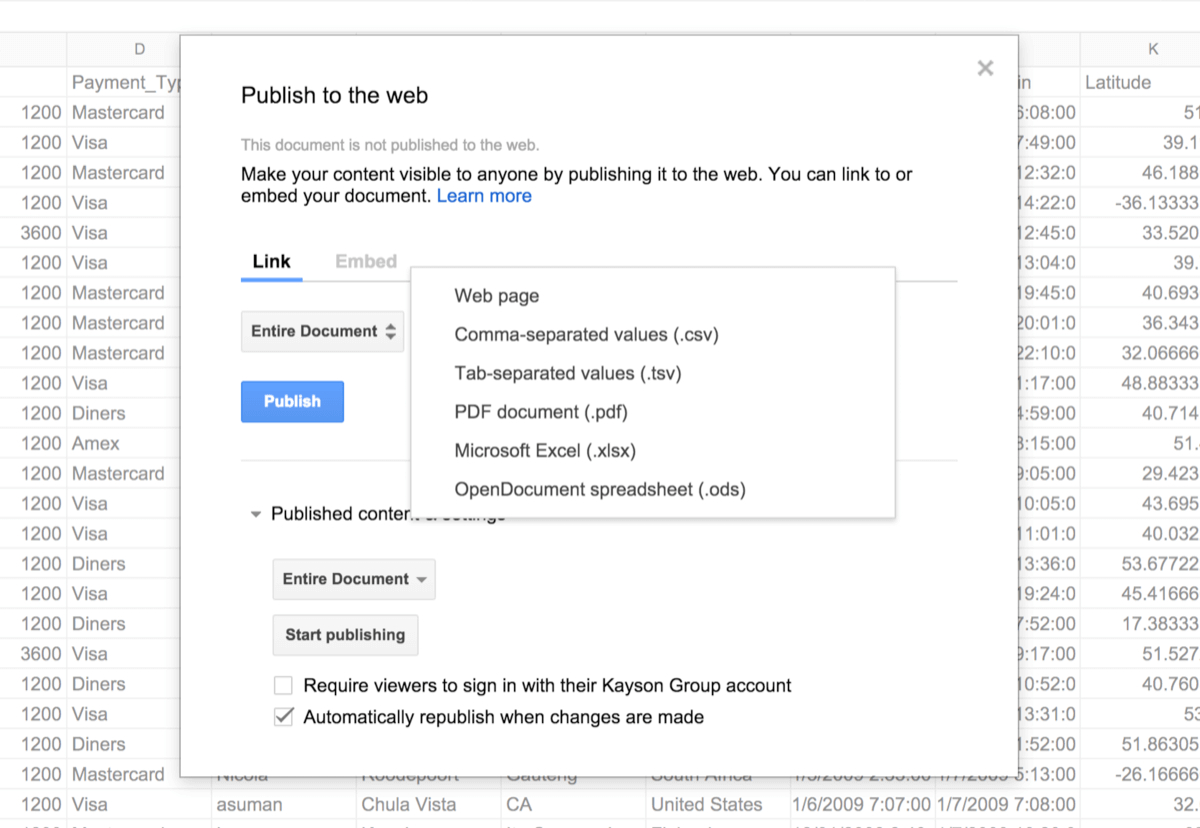Select column D header
Screen dimensions: 1200x828
[x=139, y=49]
